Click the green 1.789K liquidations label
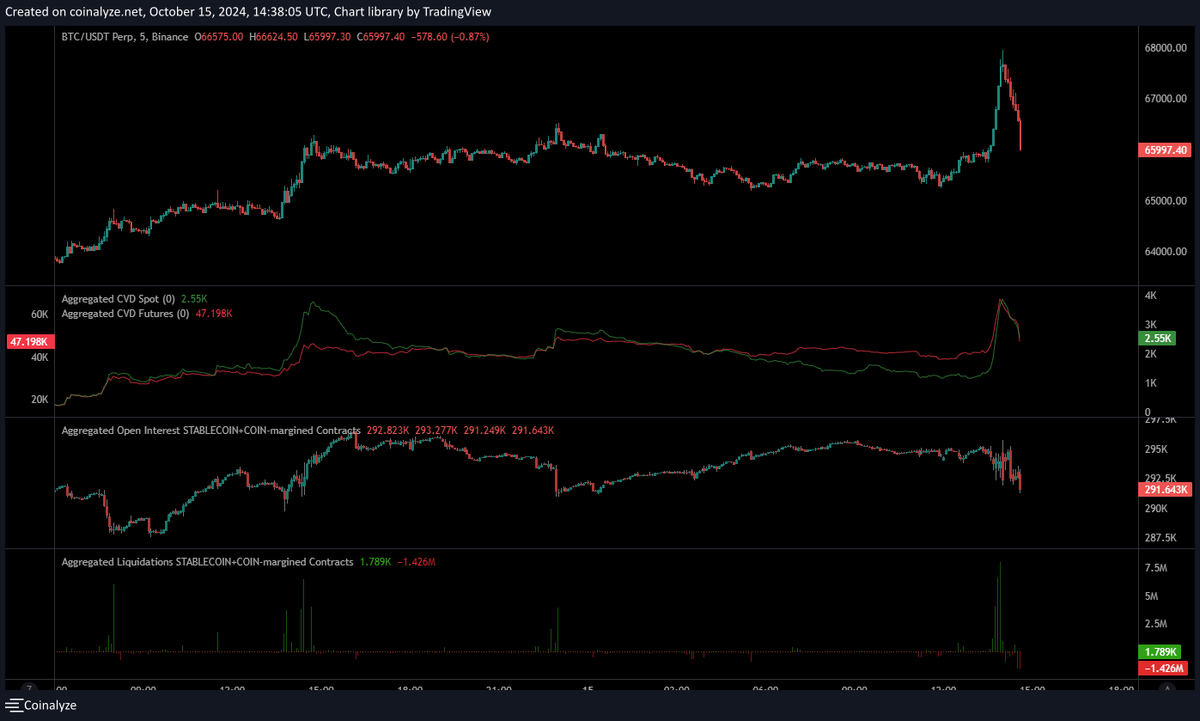Viewport: 1200px width, 721px height. [1161, 651]
